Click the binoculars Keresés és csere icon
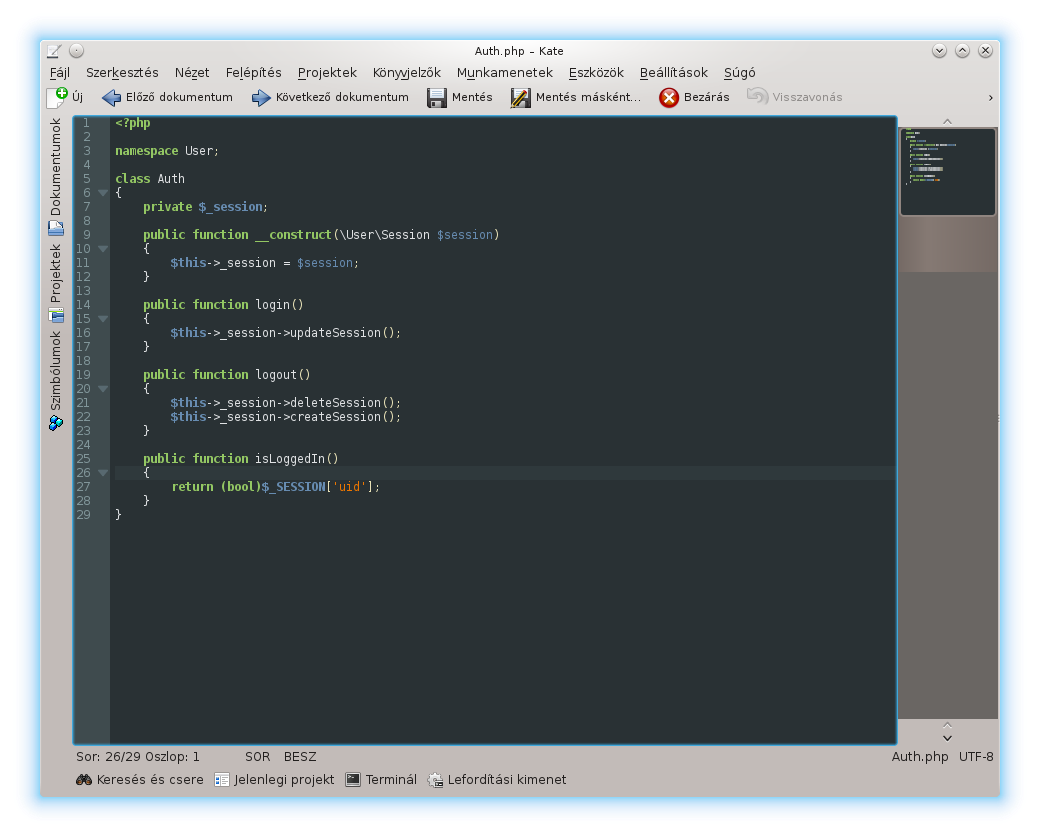Viewport: 1040px width, 837px height. click(84, 779)
